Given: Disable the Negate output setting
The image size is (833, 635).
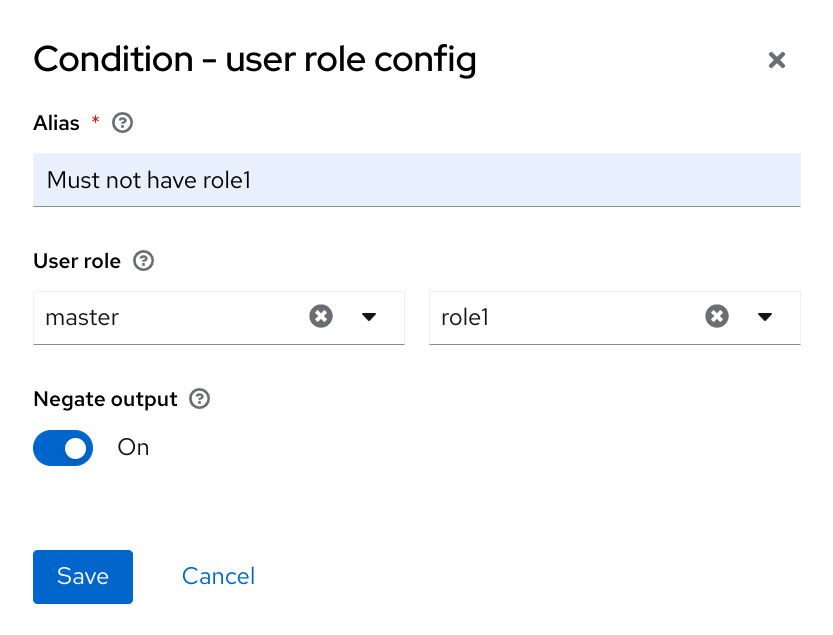Looking at the screenshot, I should pos(63,448).
